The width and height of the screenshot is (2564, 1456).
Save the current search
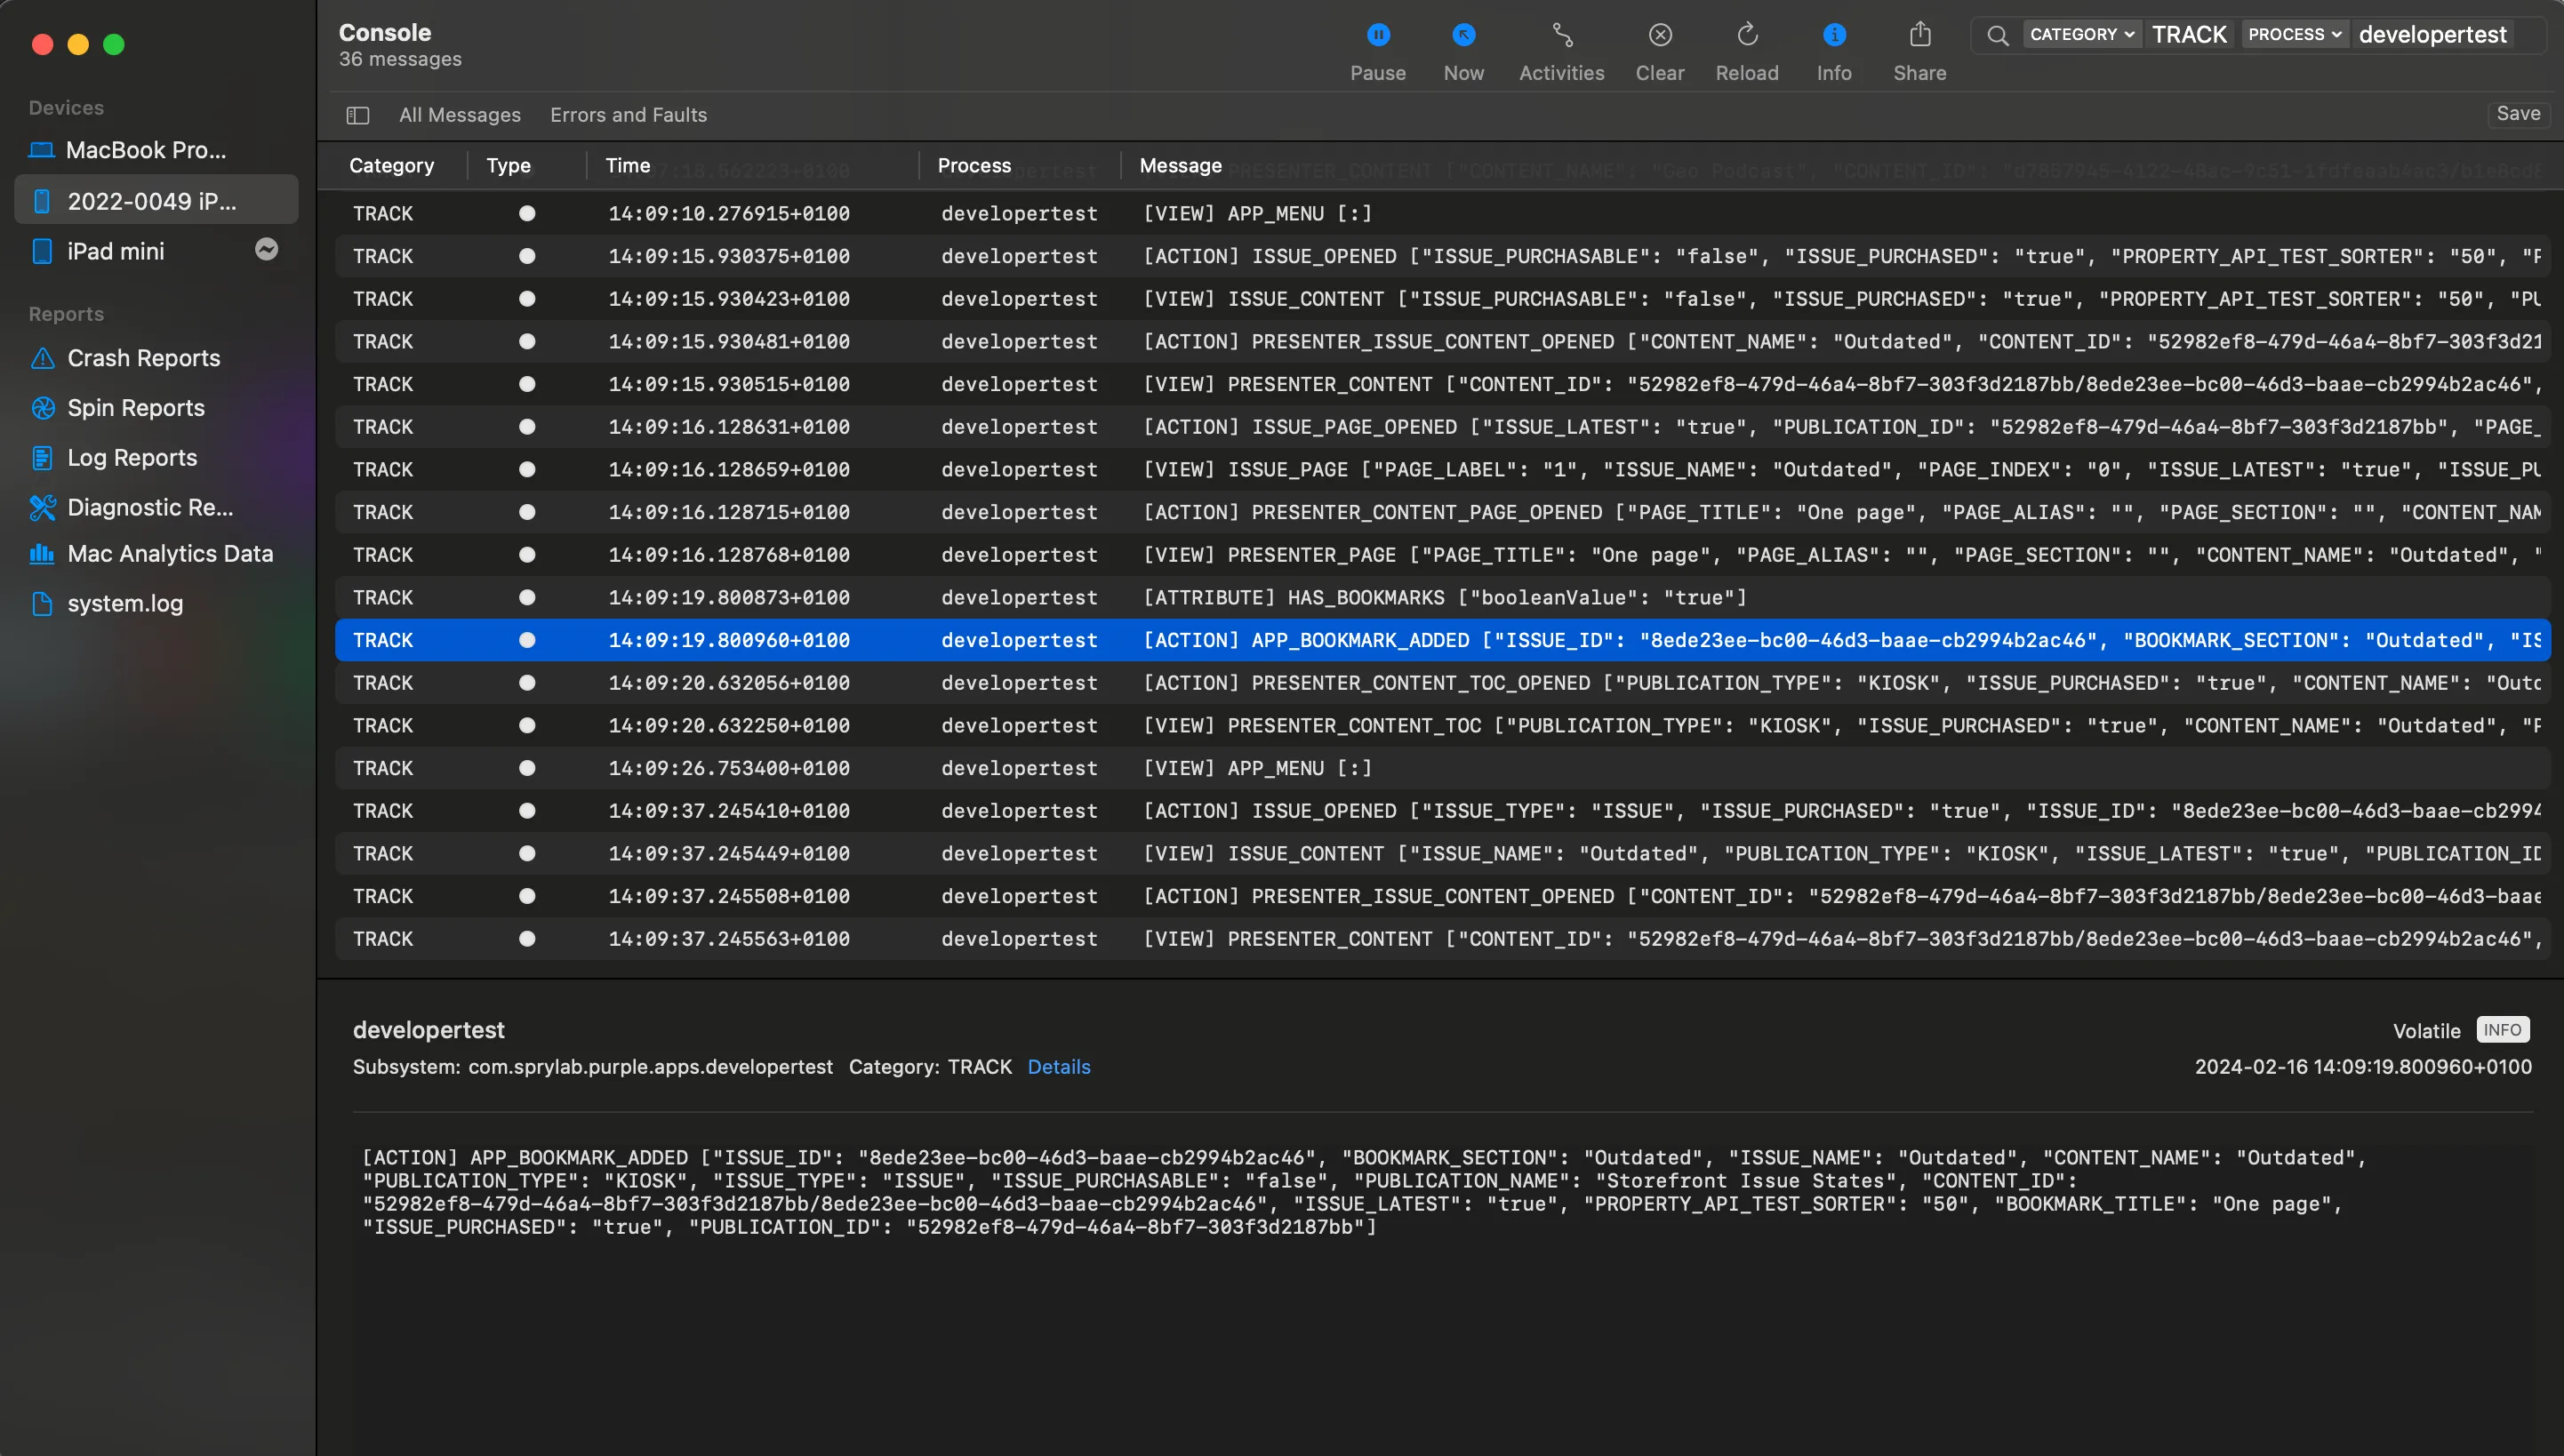coord(2517,114)
